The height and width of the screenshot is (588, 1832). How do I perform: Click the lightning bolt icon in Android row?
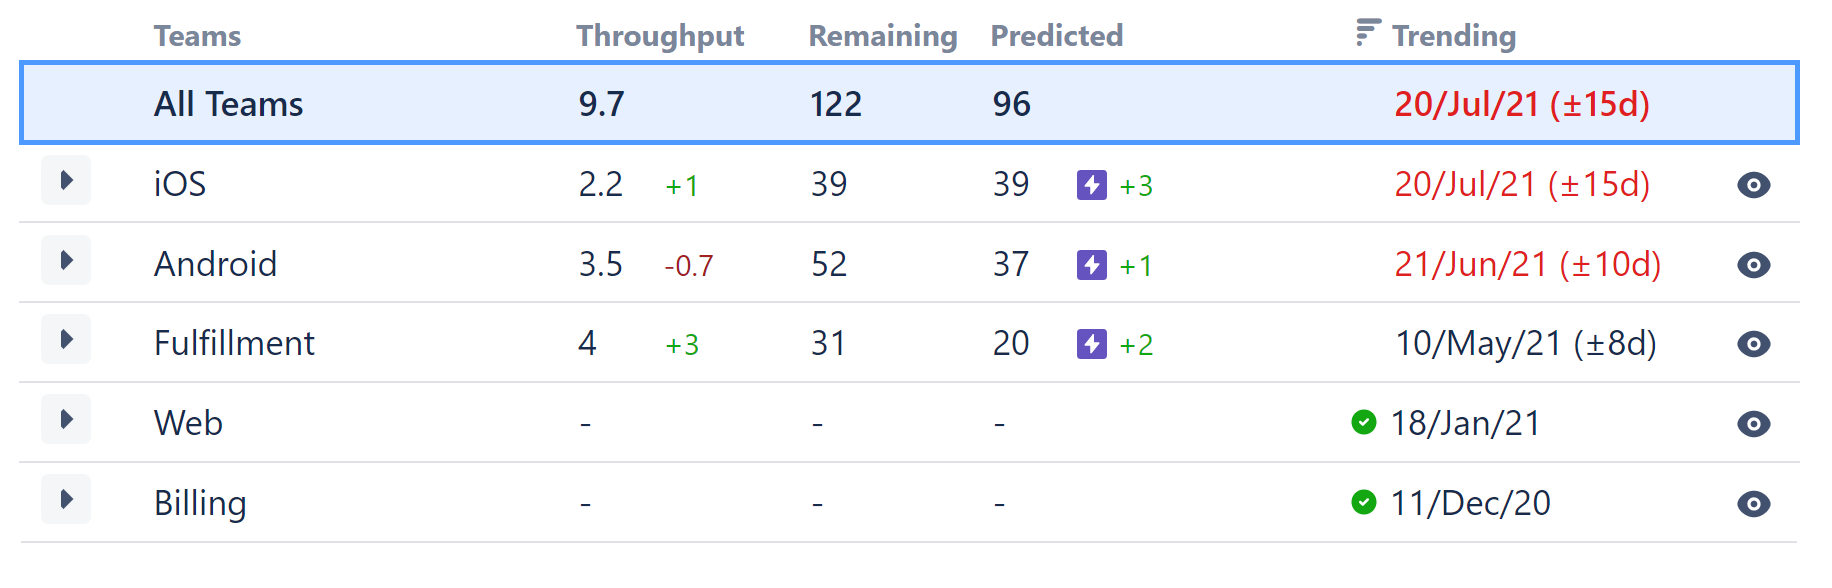pyautogui.click(x=1093, y=265)
